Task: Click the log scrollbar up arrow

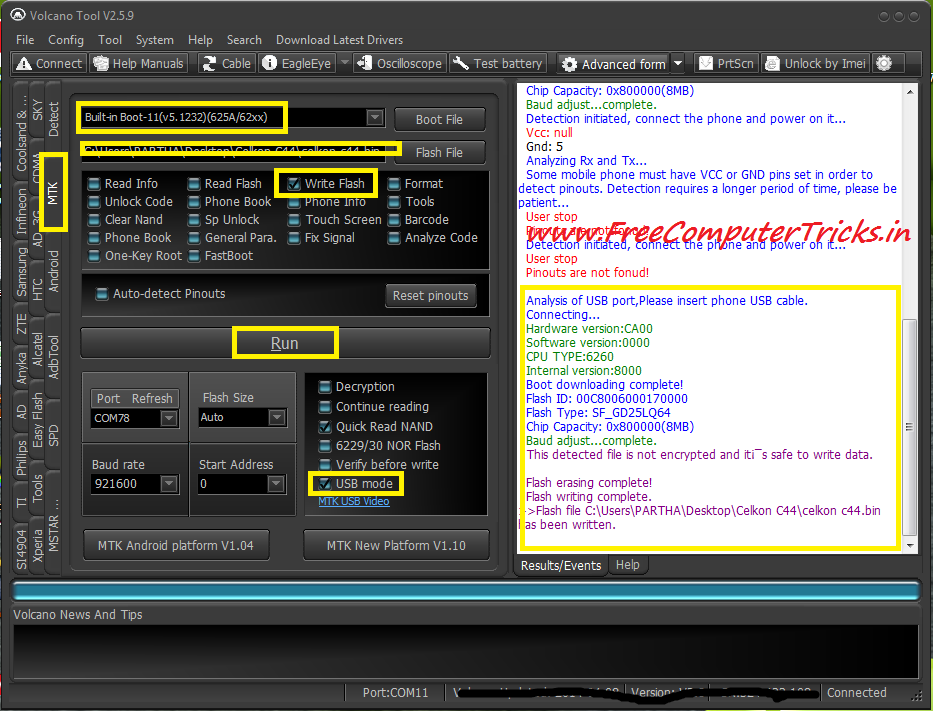Action: 910,92
